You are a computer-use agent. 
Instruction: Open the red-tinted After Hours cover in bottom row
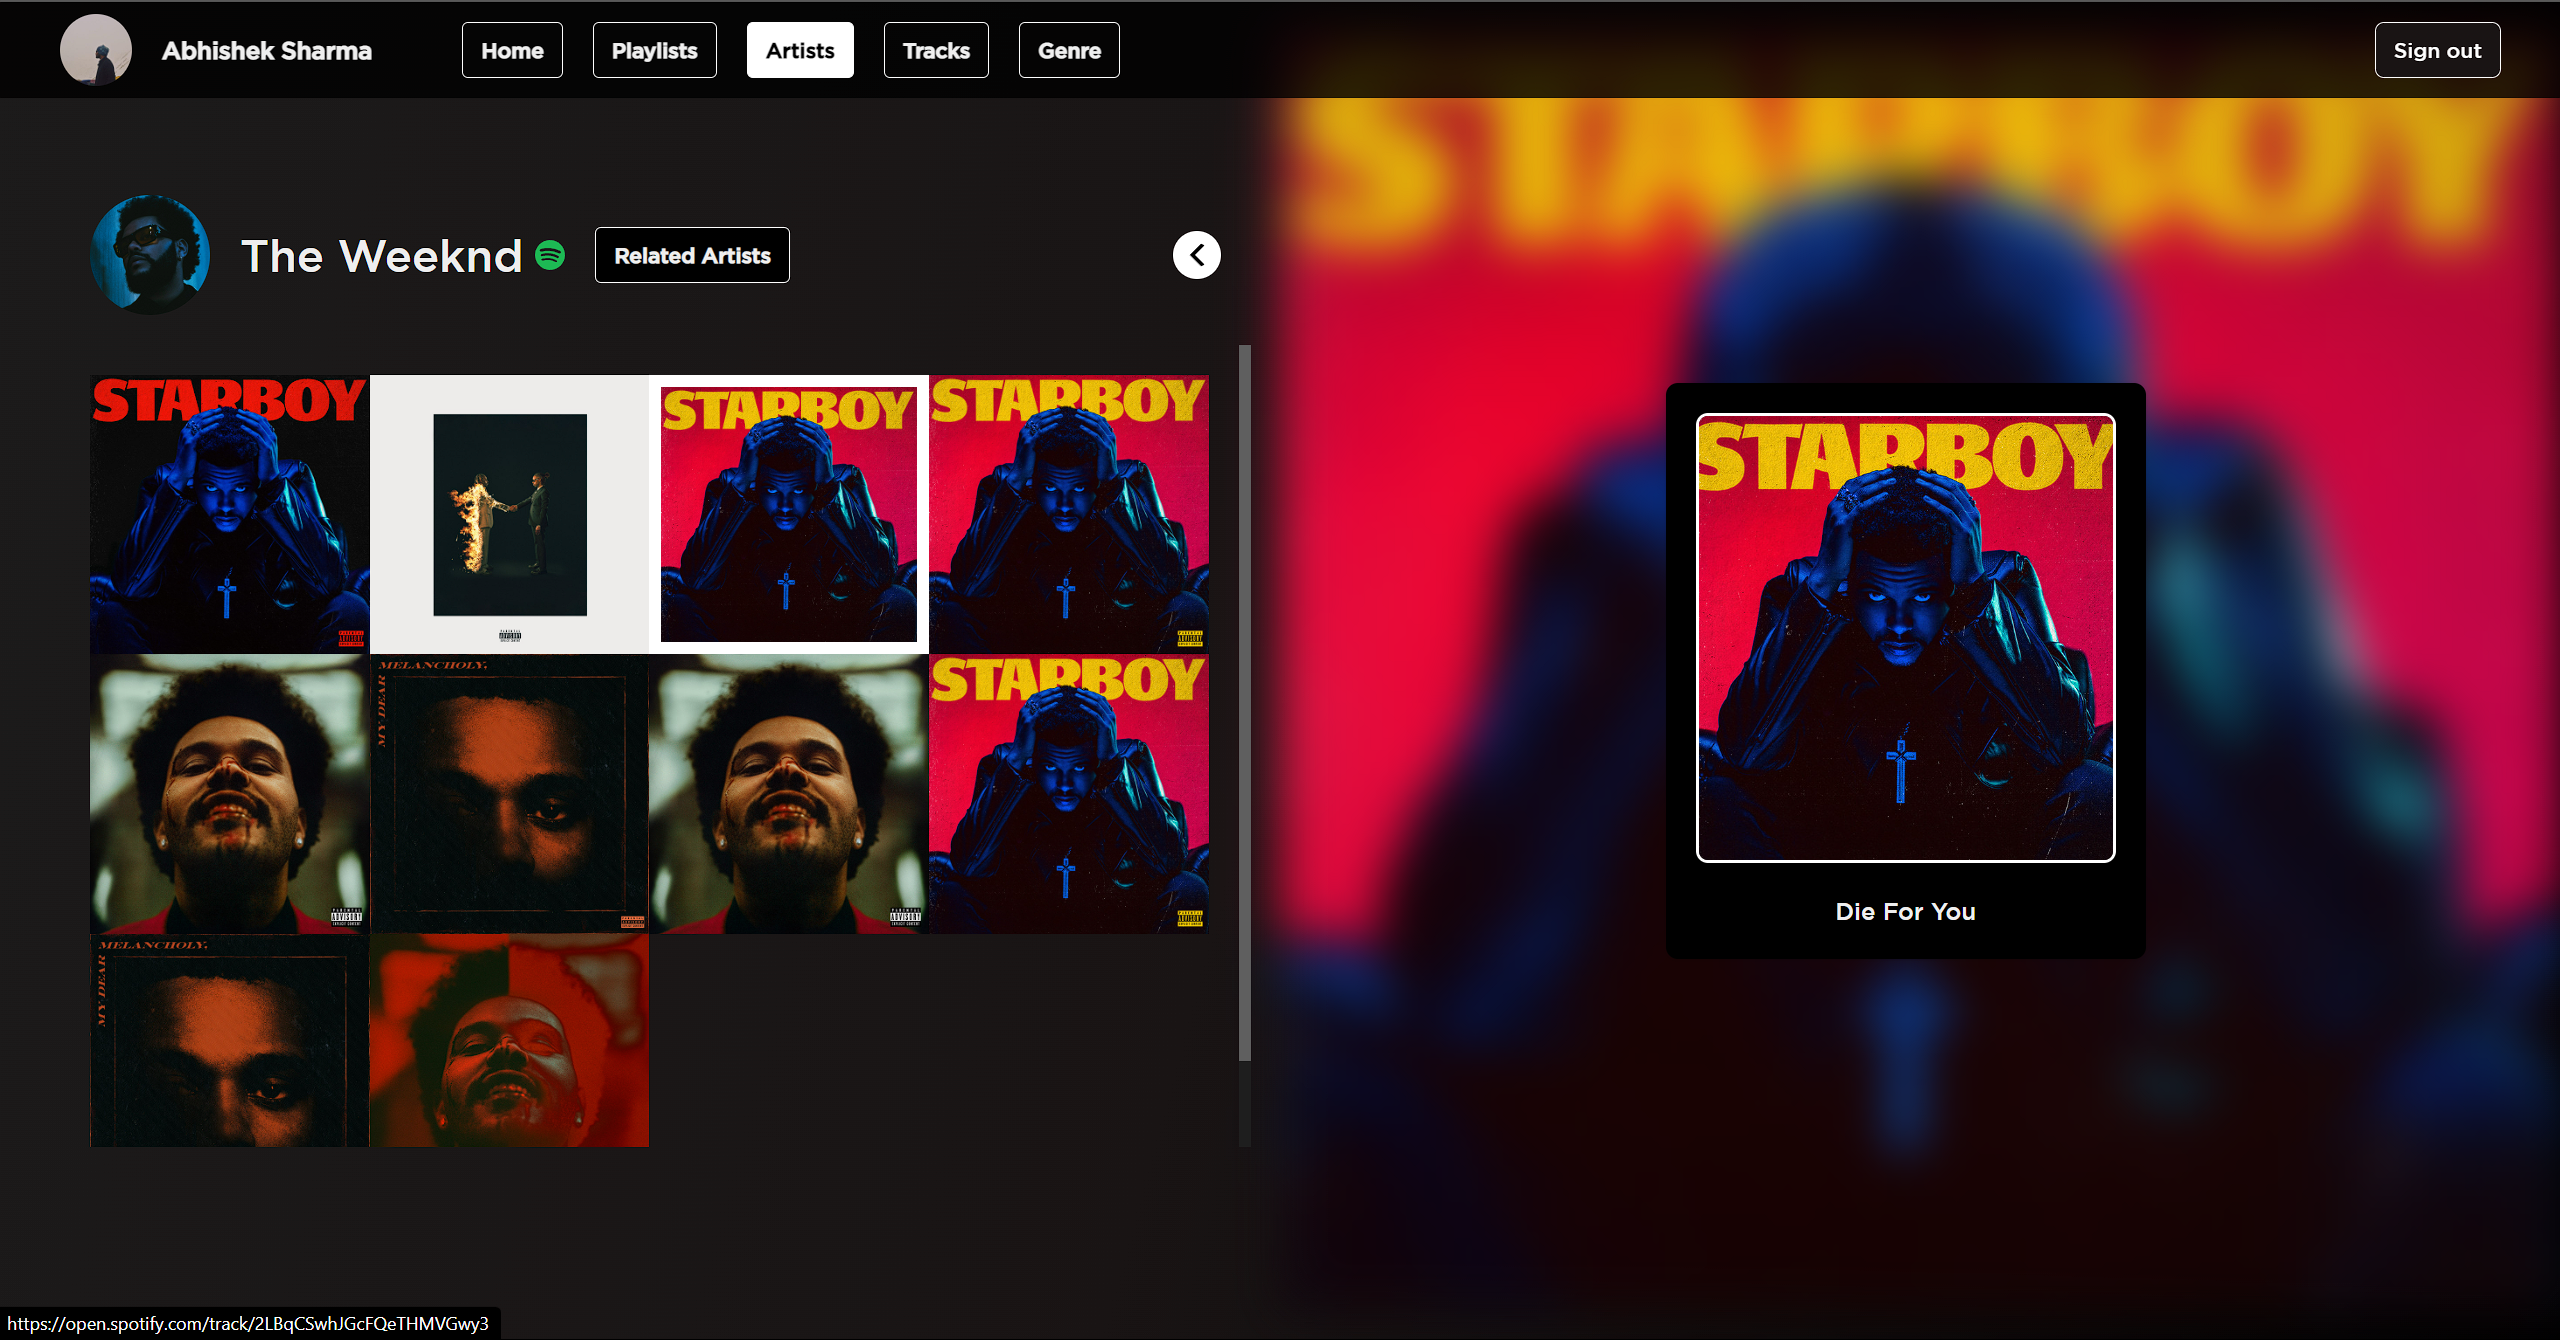[x=509, y=1040]
